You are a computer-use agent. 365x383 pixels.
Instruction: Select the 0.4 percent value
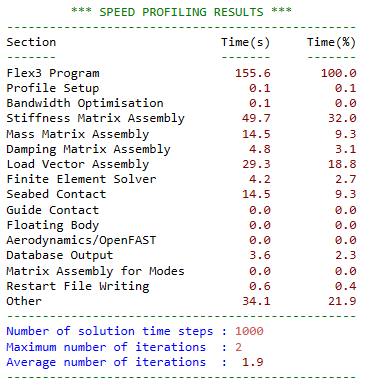pyautogui.click(x=346, y=286)
